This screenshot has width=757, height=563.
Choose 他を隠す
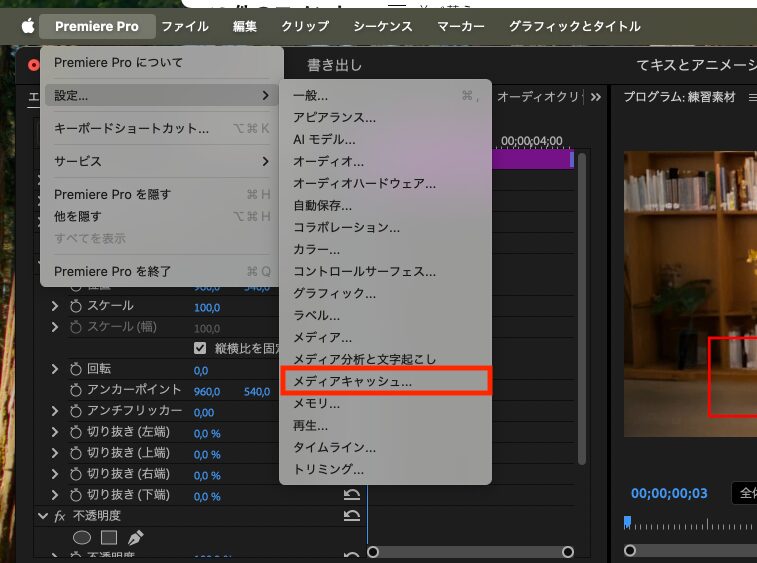(x=161, y=216)
